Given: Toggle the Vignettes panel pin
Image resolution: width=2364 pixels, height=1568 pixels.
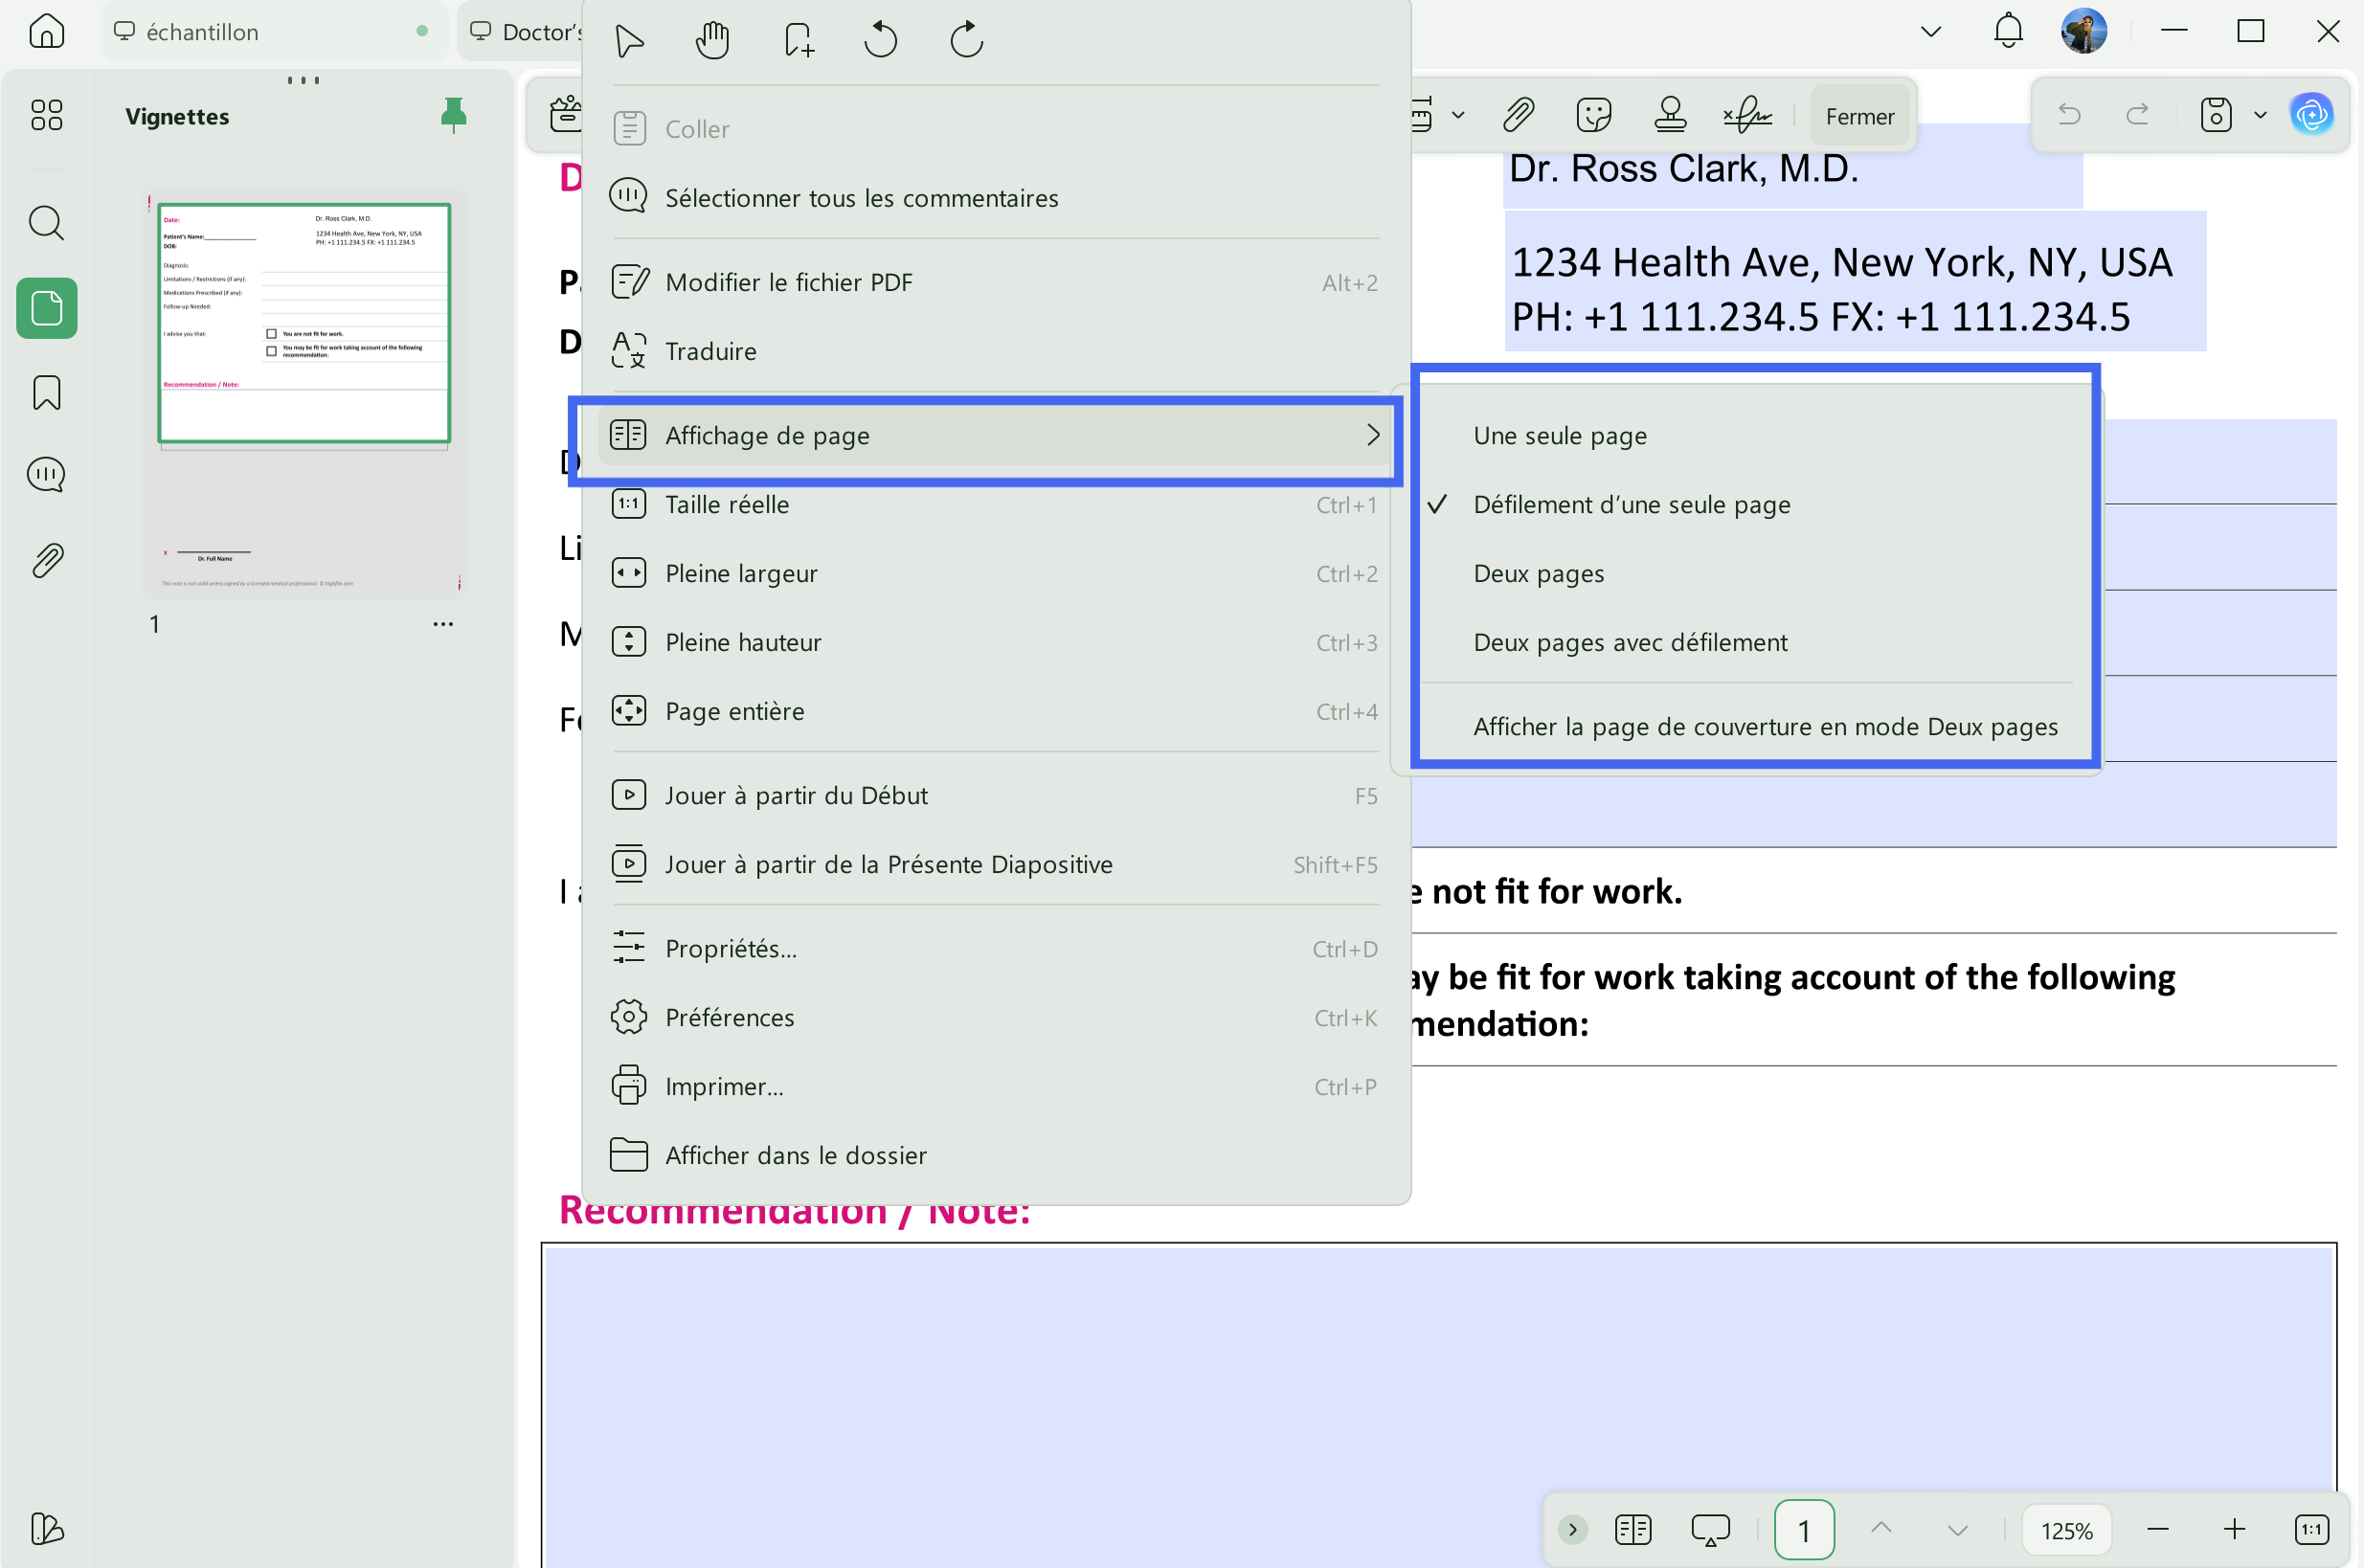Looking at the screenshot, I should point(453,116).
